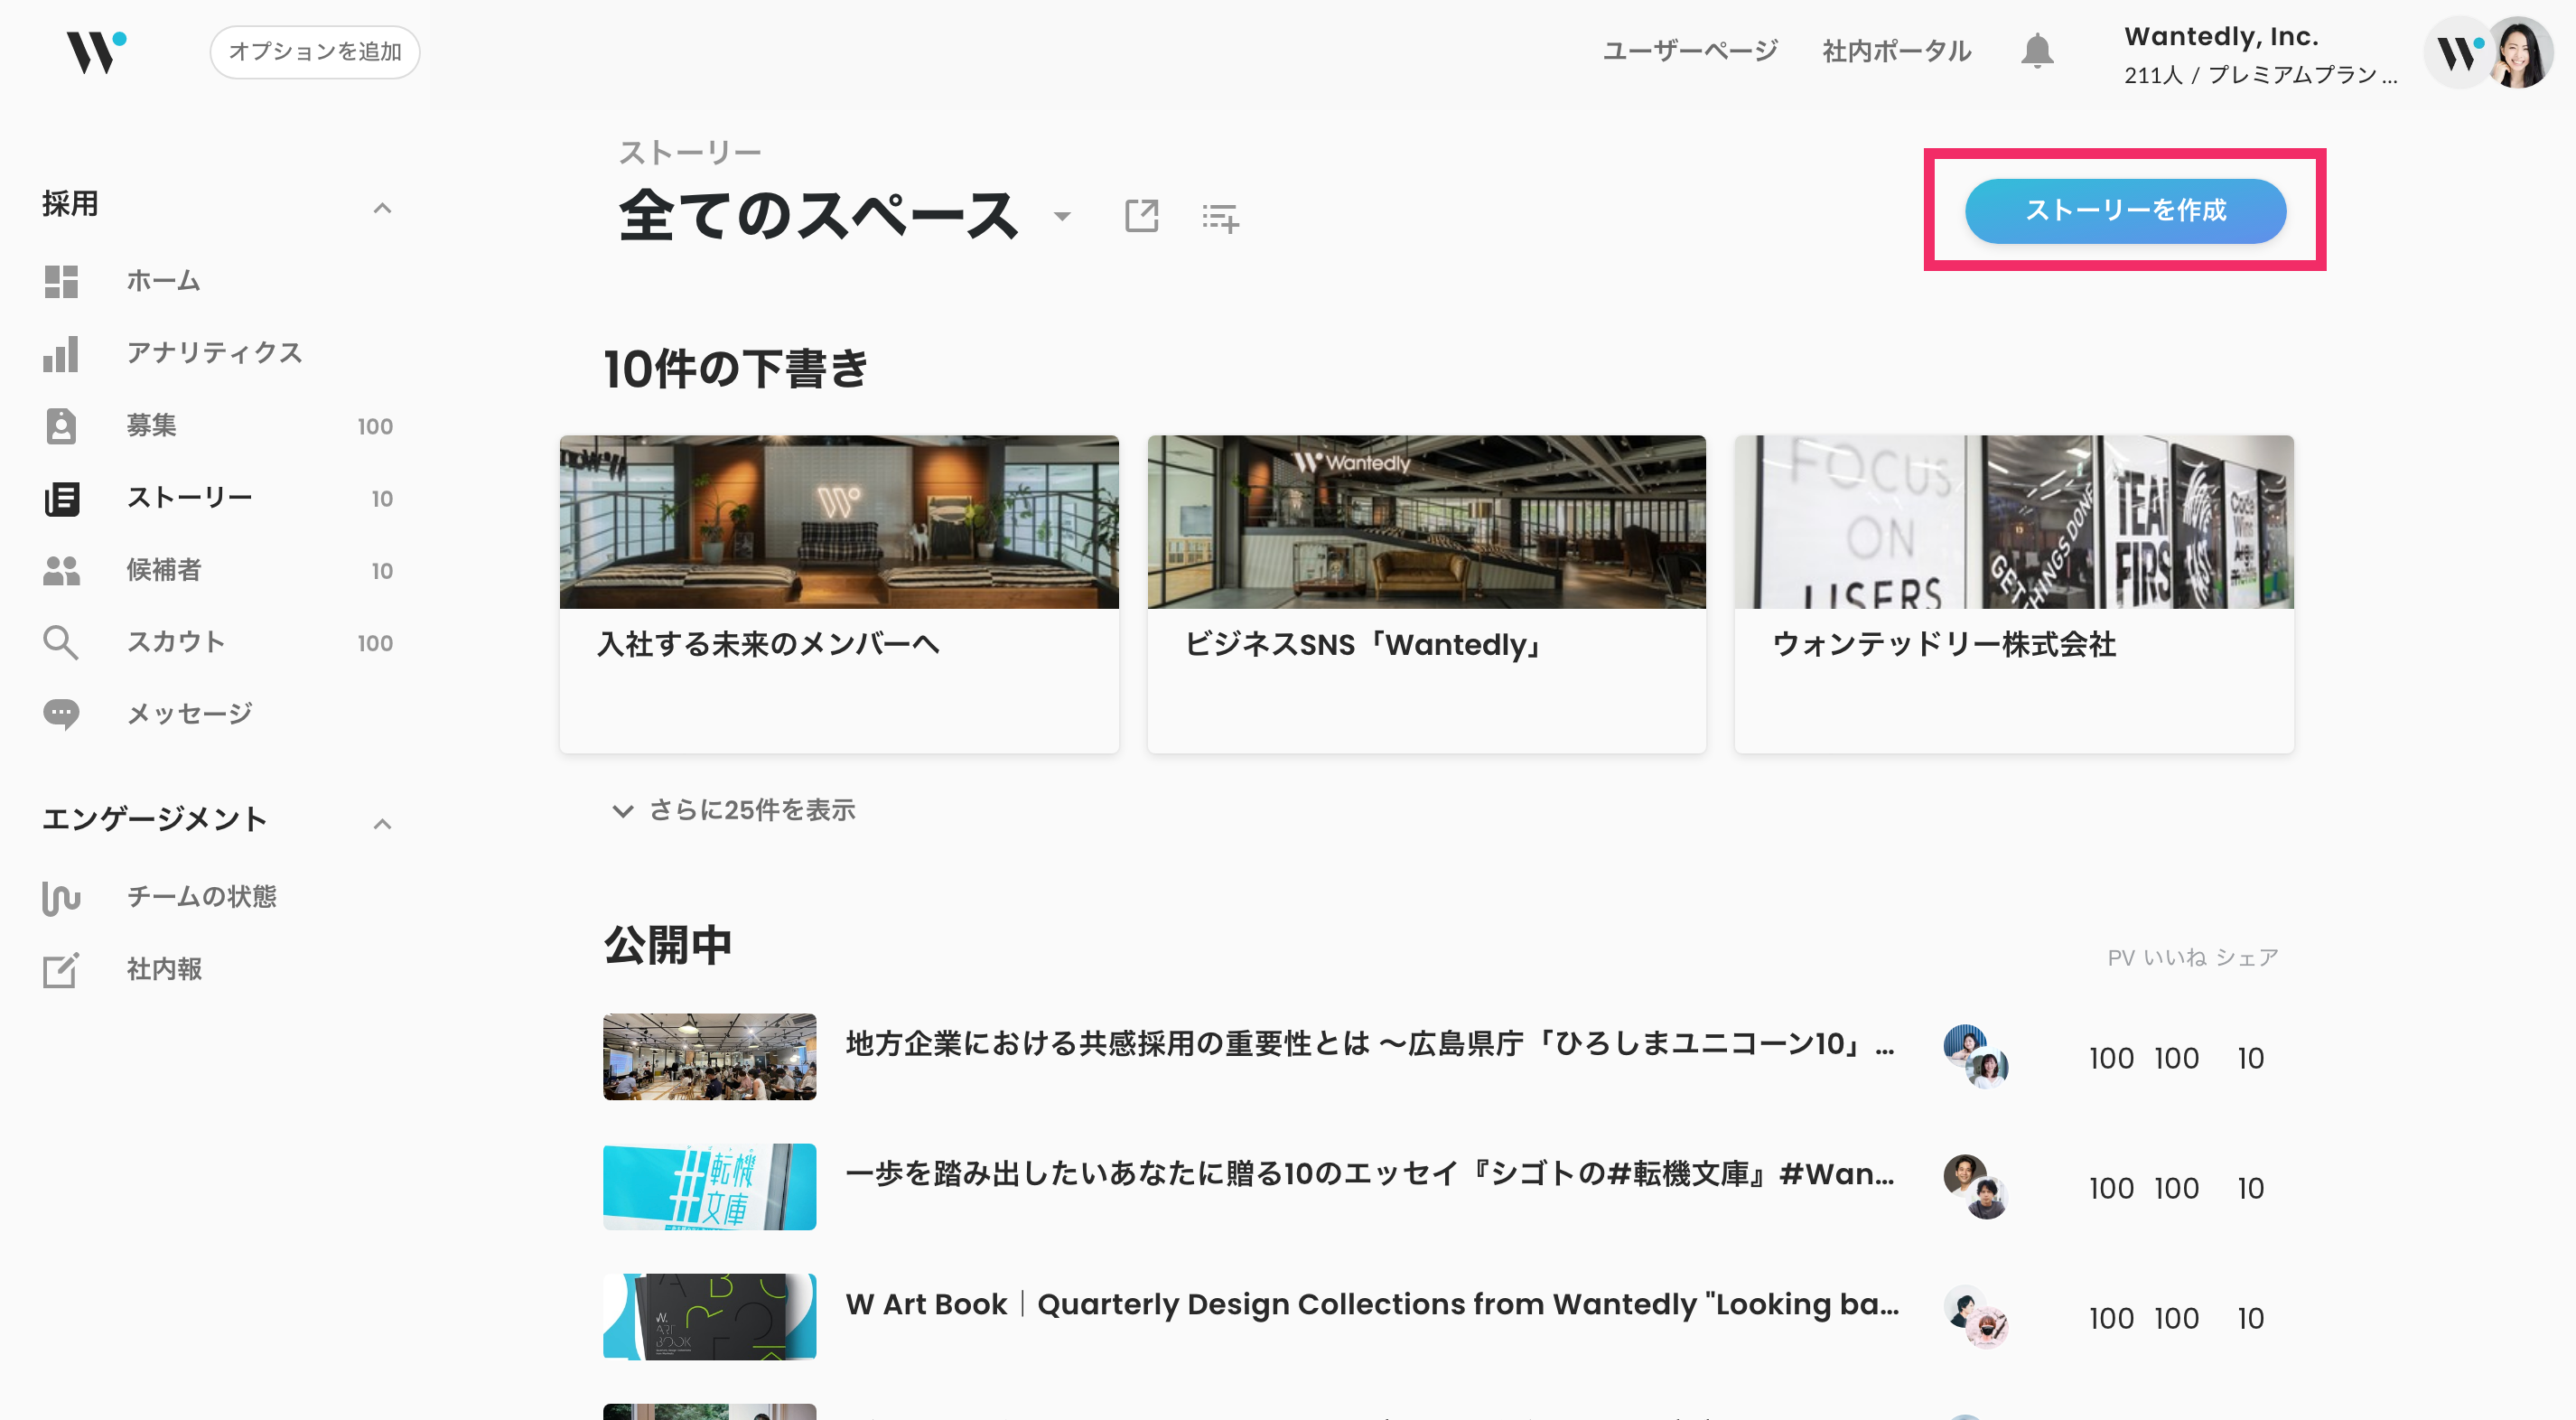Open the W Art Book story
This screenshot has height=1420, width=2576.
point(1371,1304)
